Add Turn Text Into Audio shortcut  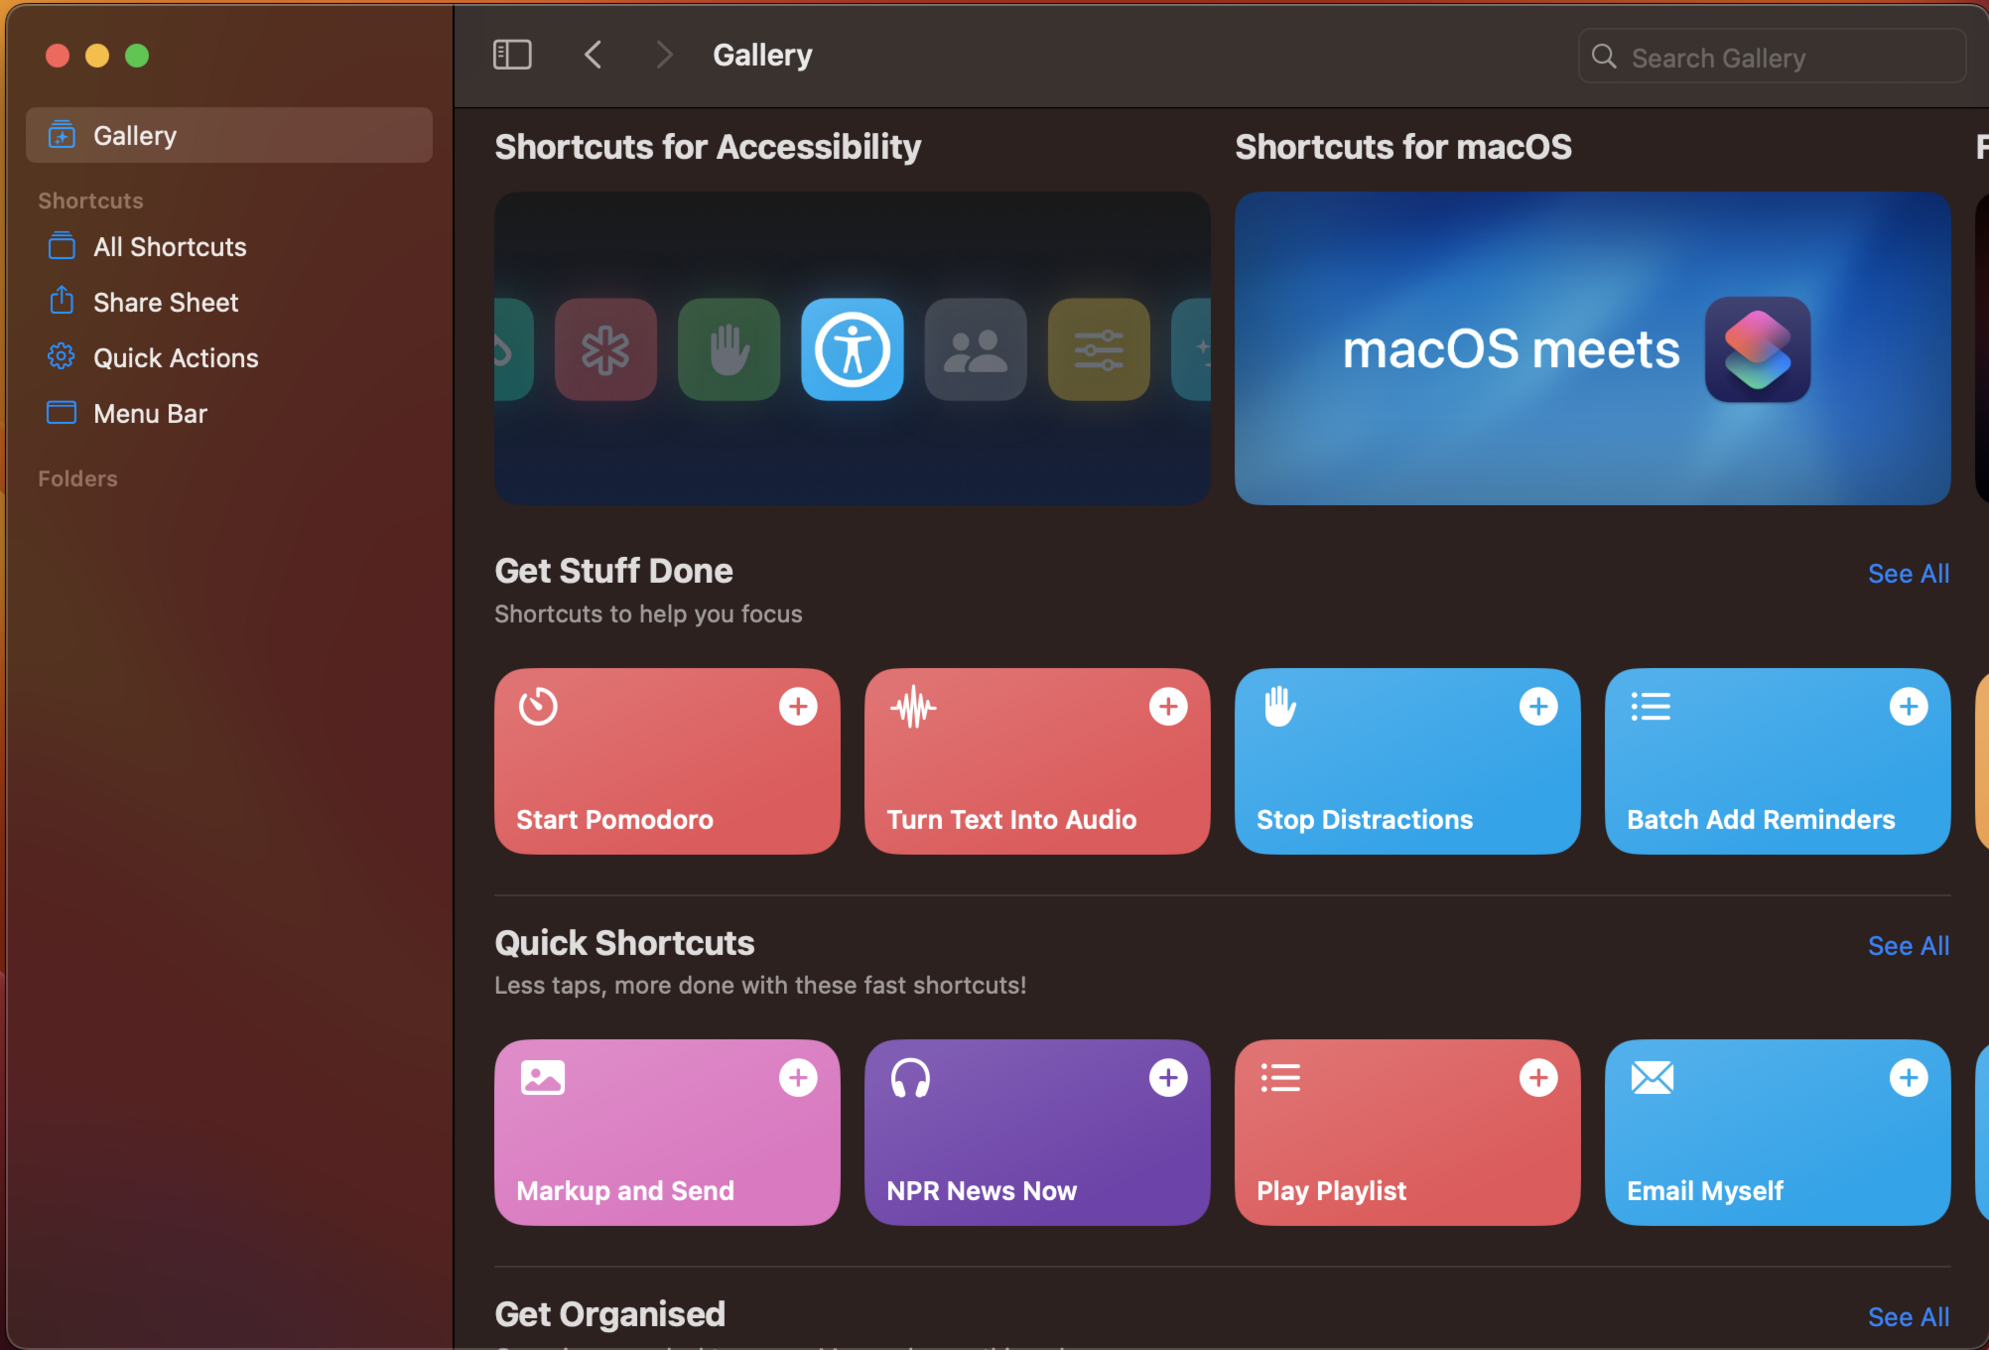pyautogui.click(x=1167, y=707)
